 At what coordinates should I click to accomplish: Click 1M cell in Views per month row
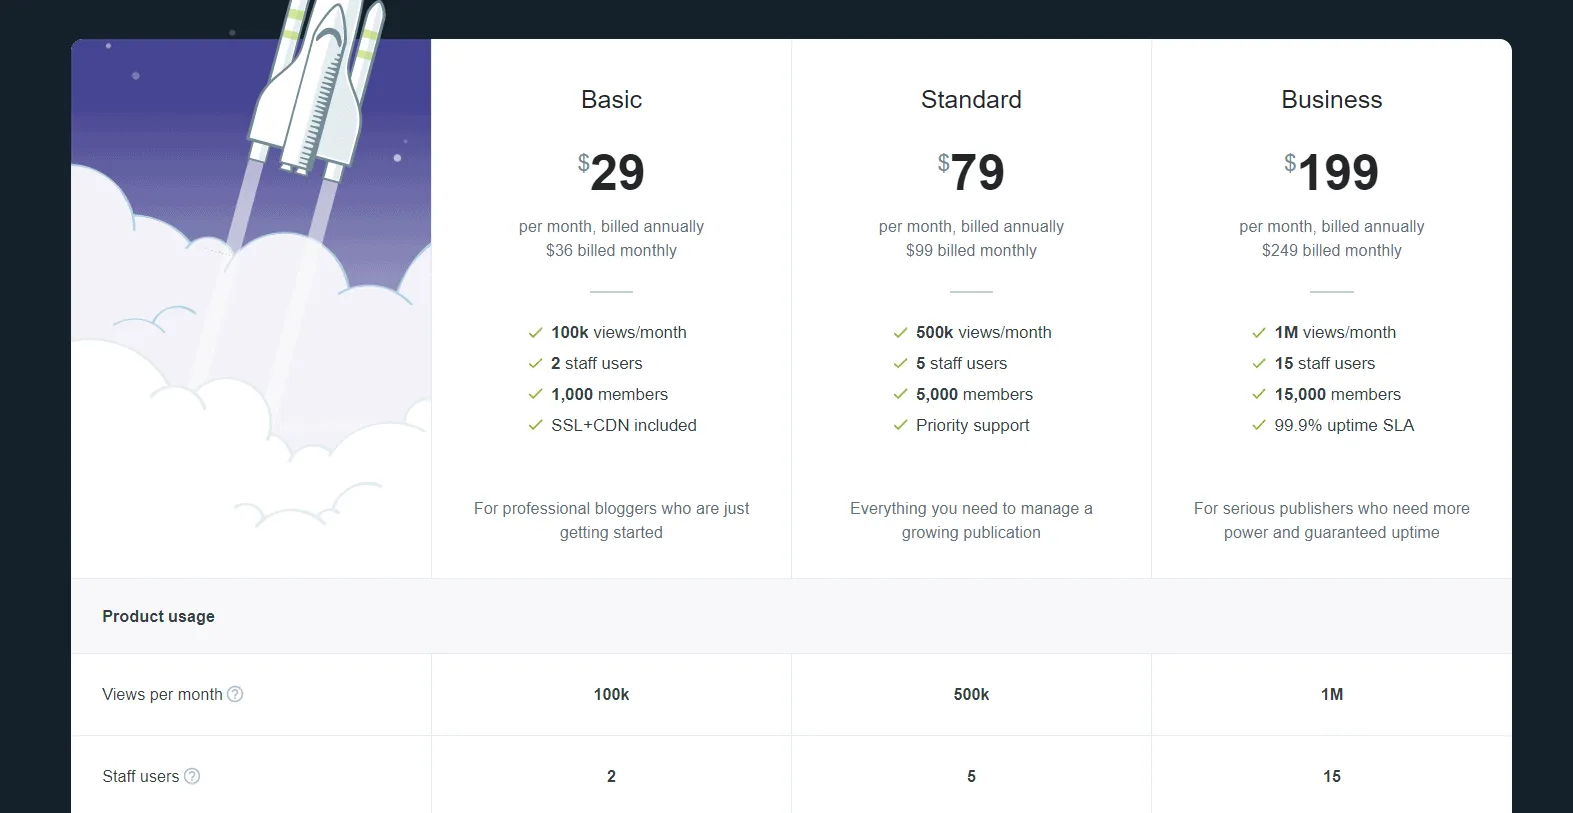tap(1332, 695)
